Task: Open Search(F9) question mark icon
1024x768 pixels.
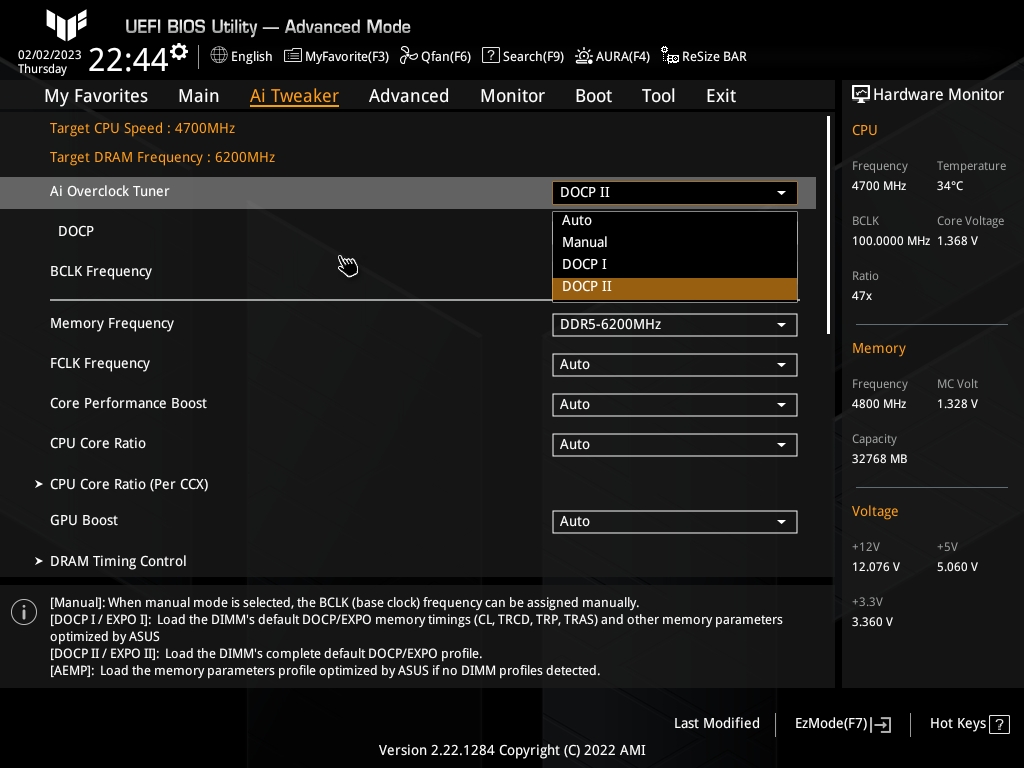Action: tap(490, 56)
